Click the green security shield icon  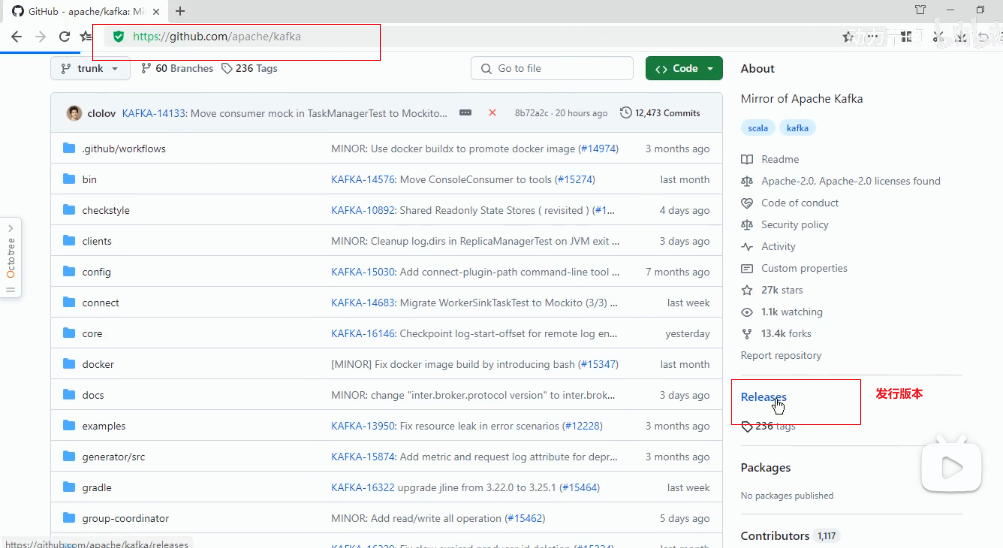point(118,36)
